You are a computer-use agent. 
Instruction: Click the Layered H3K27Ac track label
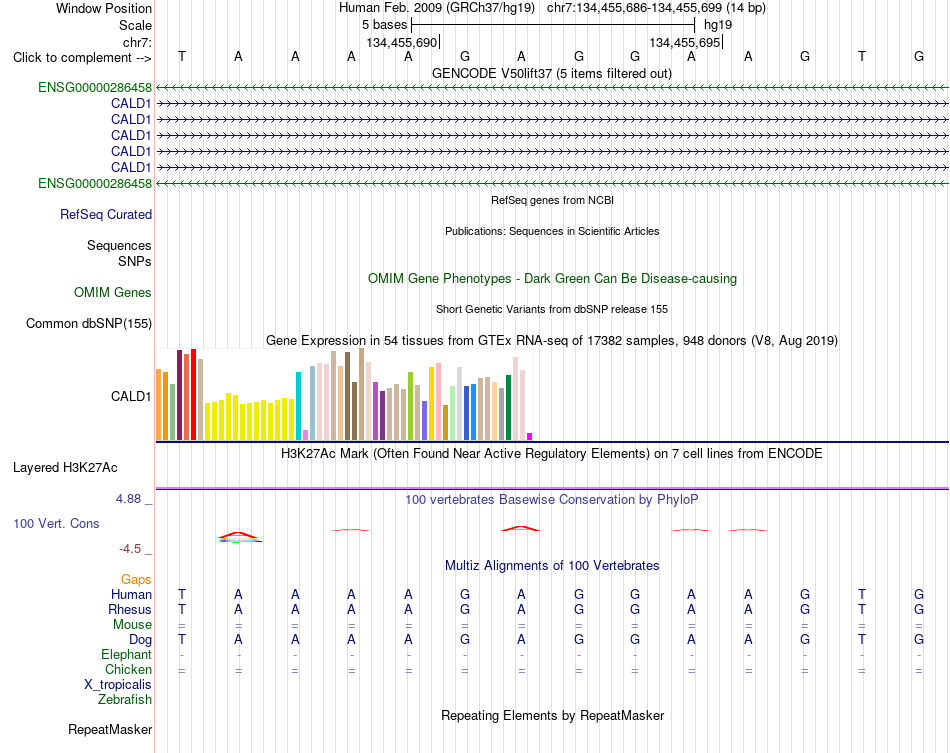pyautogui.click(x=65, y=468)
